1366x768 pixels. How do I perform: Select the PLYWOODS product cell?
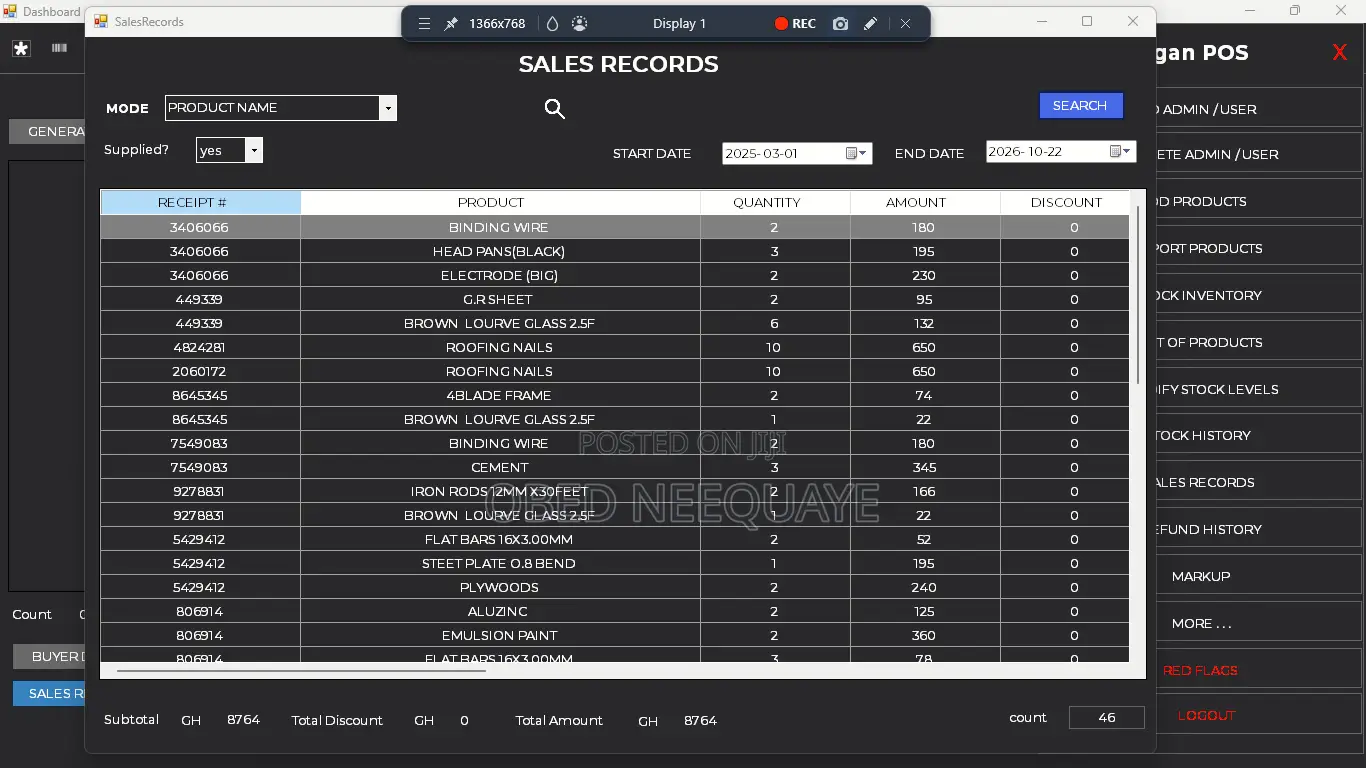click(500, 587)
